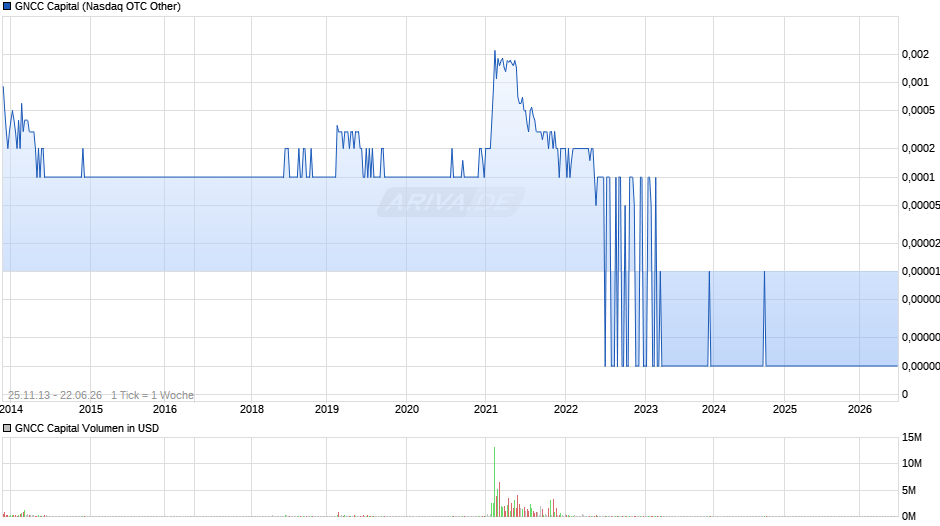
Task: Click the 0,002 price axis label
Action: point(915,55)
